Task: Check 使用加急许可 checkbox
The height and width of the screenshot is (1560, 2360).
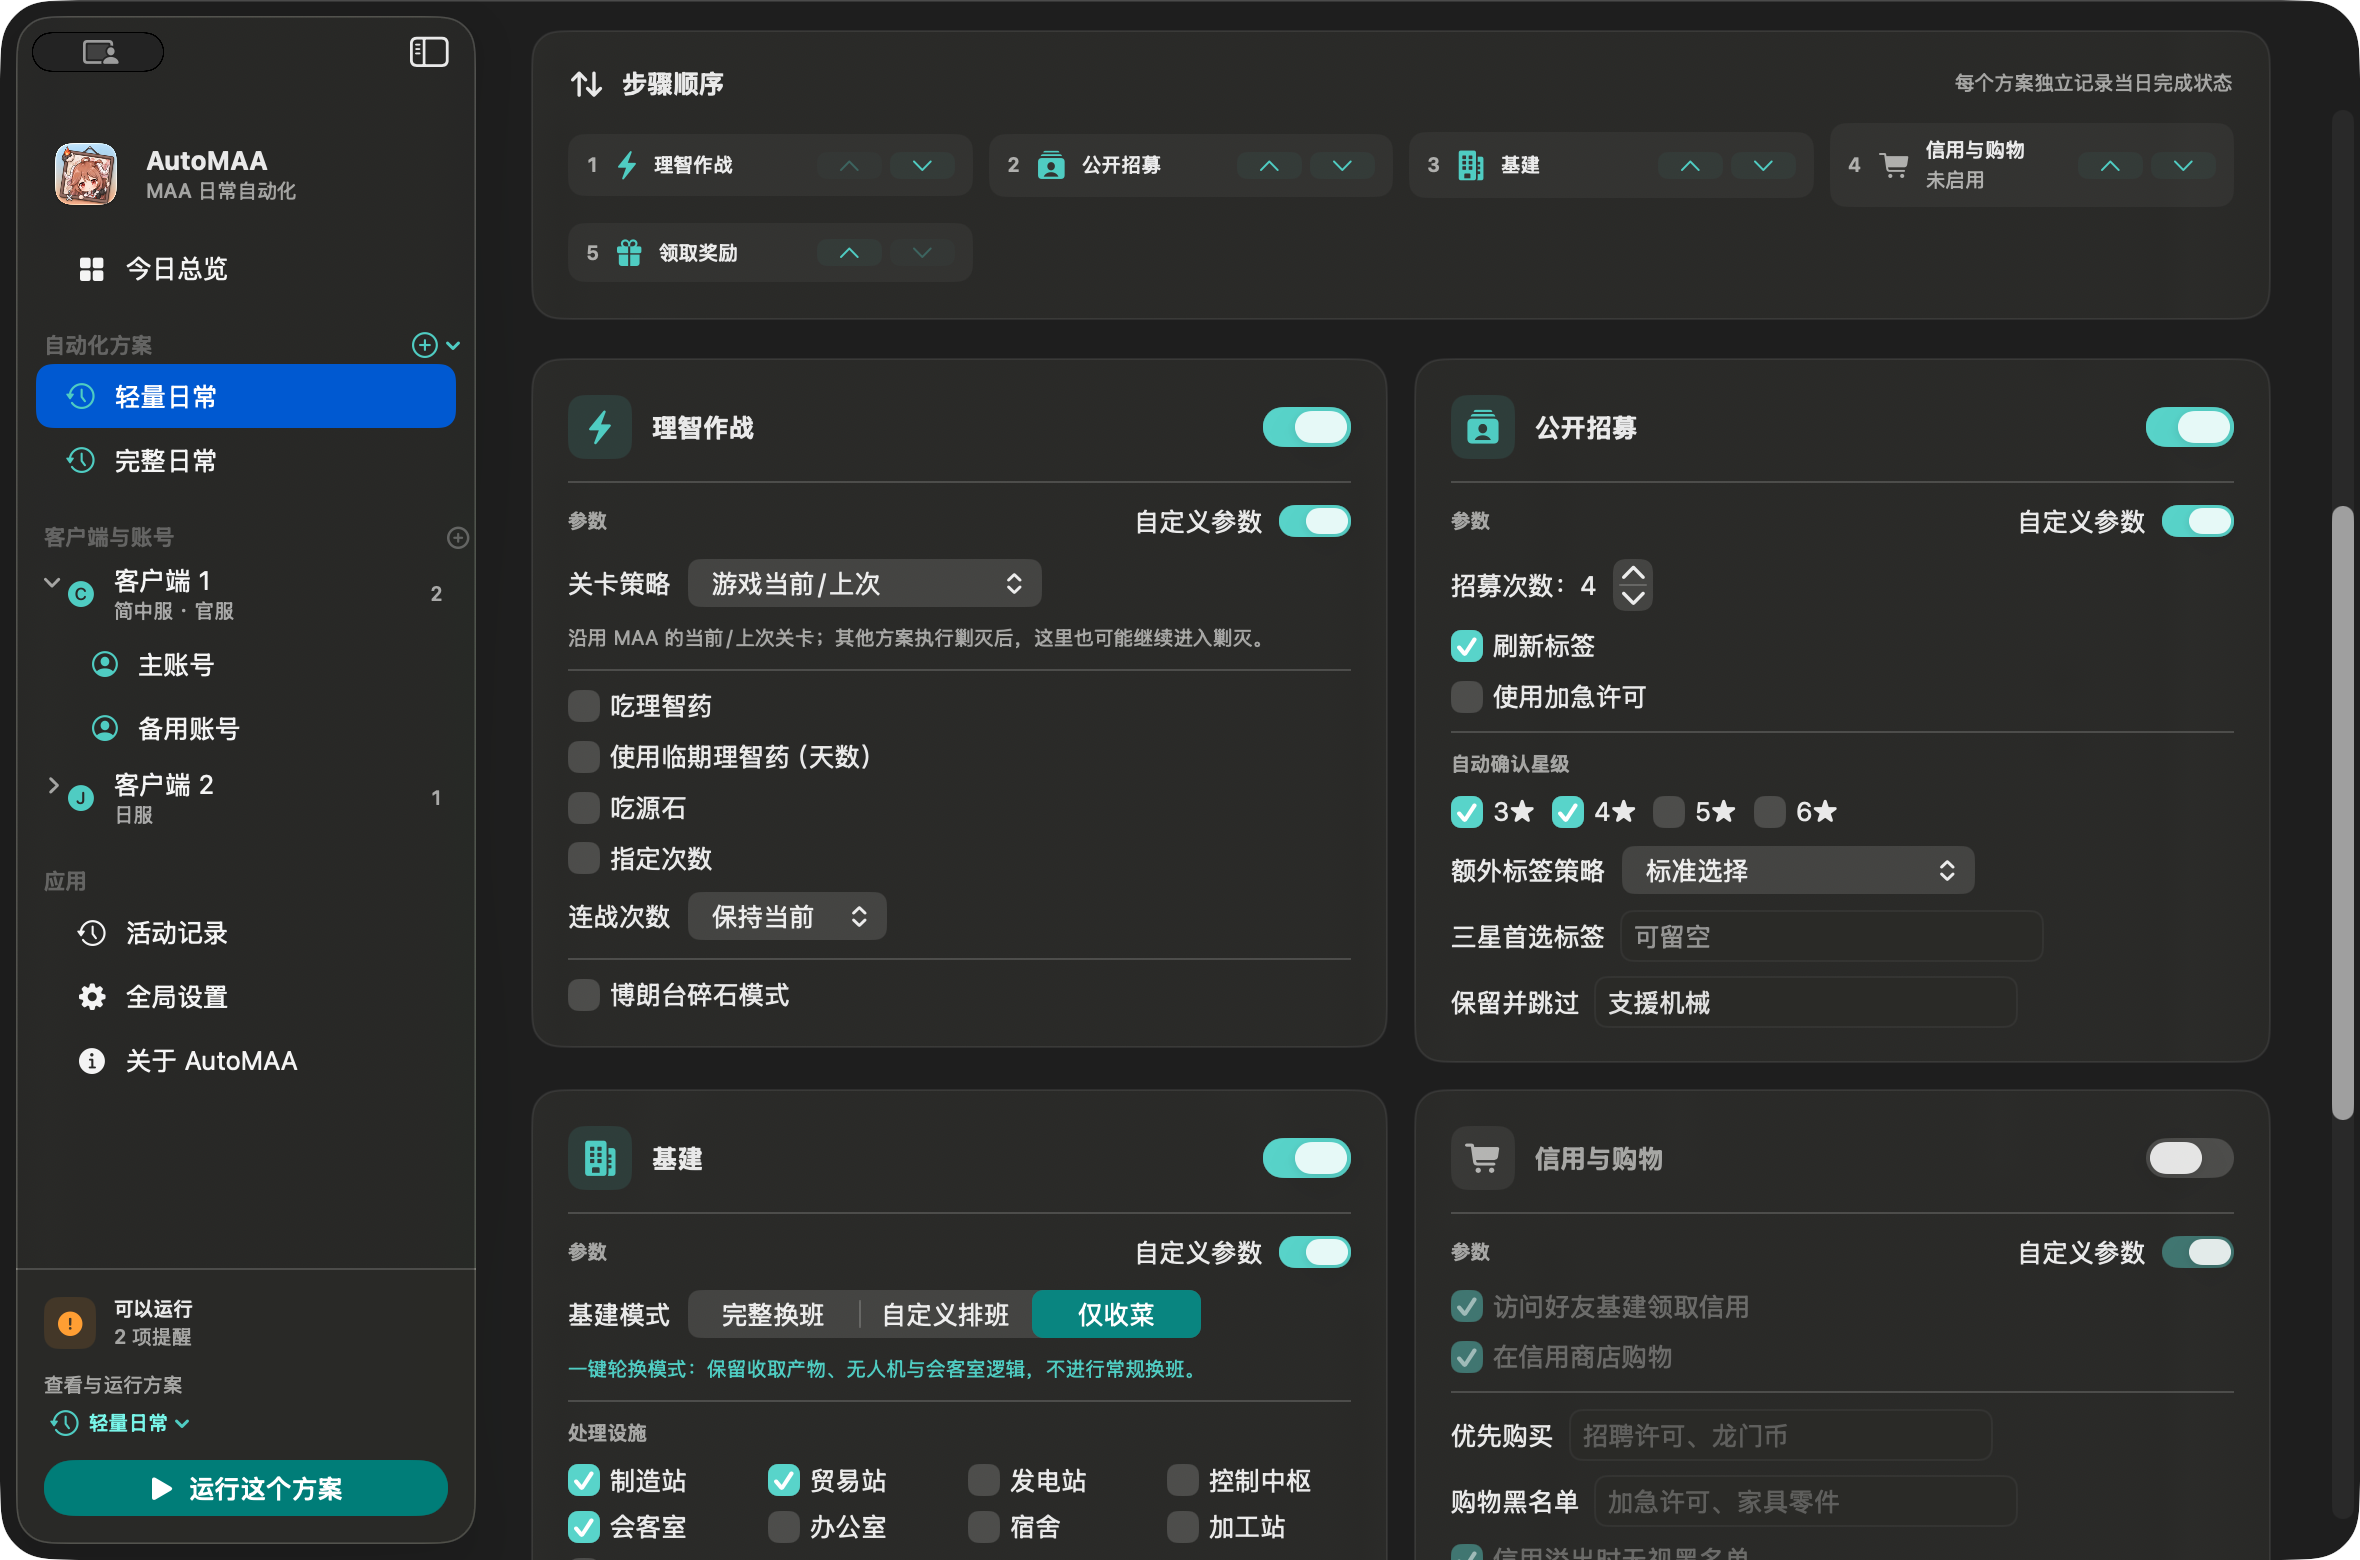Action: pyautogui.click(x=1467, y=697)
